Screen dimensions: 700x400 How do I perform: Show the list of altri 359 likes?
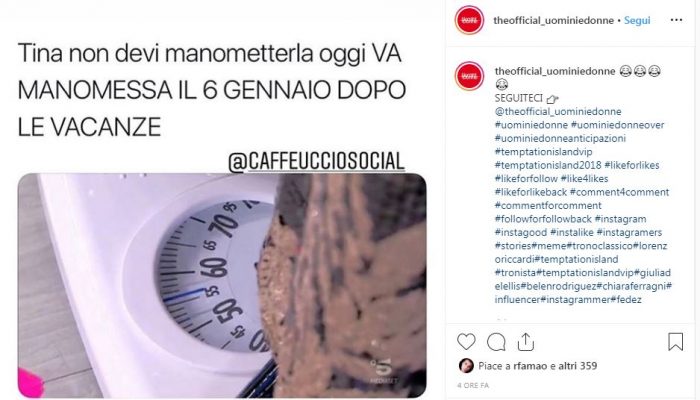point(578,366)
